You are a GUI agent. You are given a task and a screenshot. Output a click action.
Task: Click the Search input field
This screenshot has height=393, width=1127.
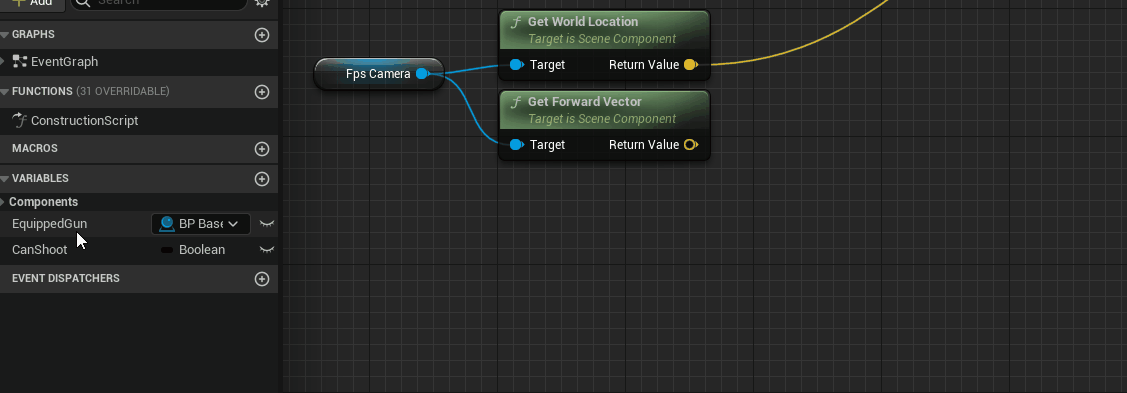pos(159,3)
